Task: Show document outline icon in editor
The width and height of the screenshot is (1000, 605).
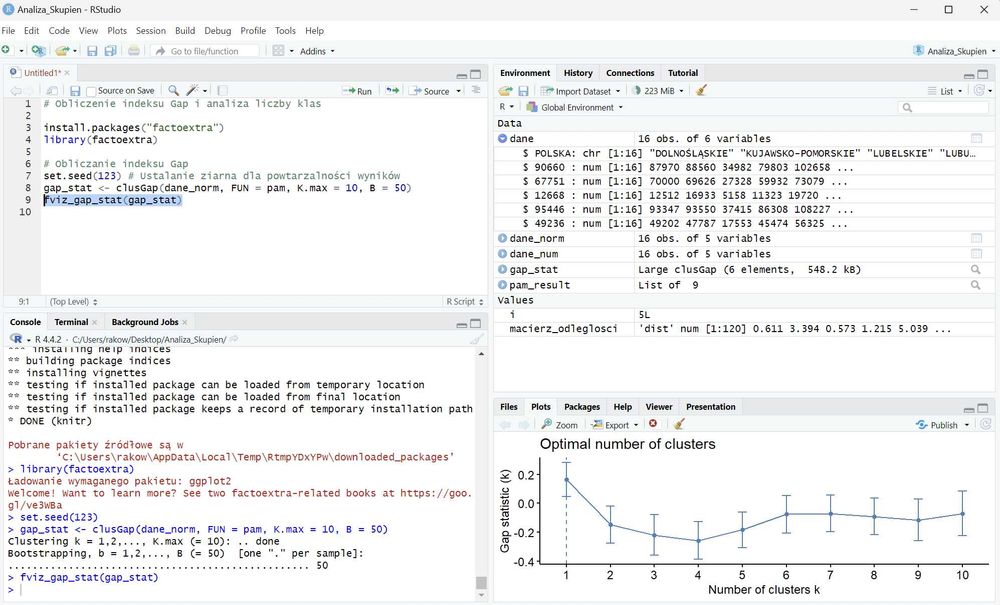Action: [x=476, y=91]
